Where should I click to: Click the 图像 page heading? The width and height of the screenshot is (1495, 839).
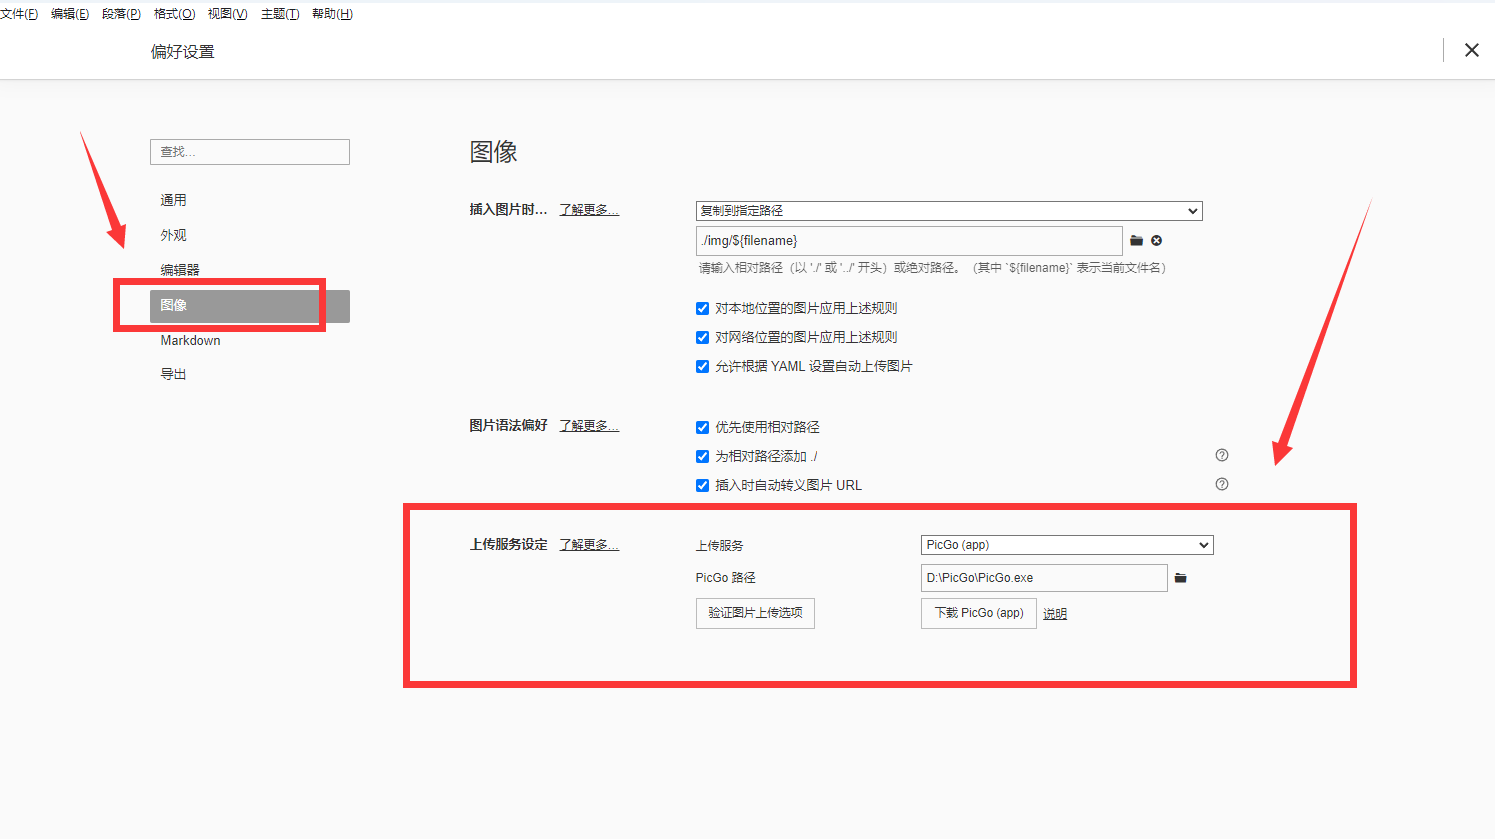point(494,152)
